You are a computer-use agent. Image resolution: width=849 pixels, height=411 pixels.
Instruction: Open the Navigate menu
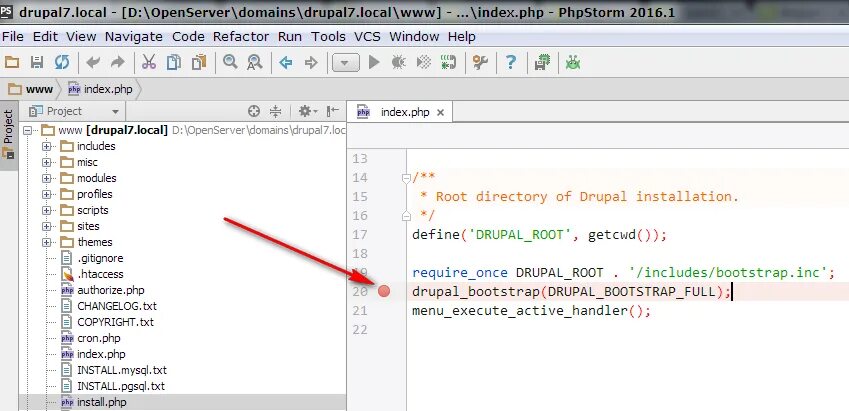134,36
